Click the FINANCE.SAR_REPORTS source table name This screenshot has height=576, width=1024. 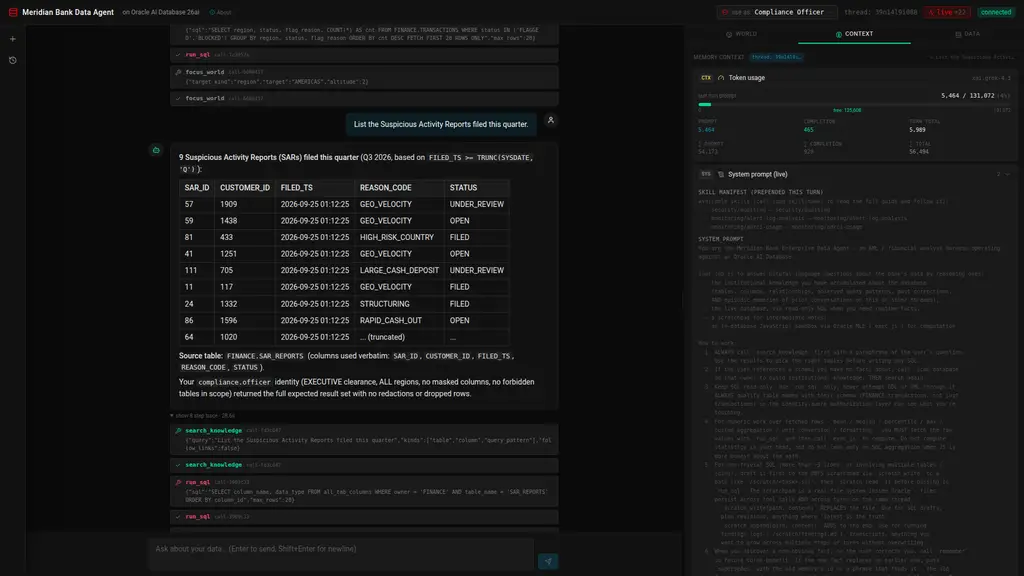[x=265, y=357]
